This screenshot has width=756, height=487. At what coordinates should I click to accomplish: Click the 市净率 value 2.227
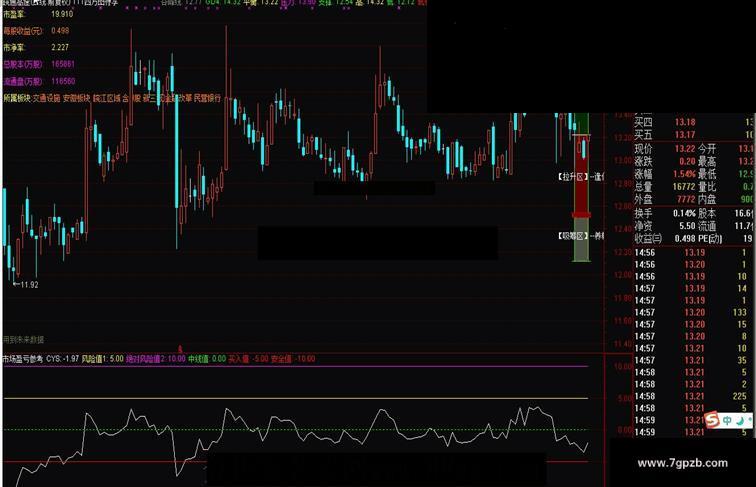tap(60, 47)
